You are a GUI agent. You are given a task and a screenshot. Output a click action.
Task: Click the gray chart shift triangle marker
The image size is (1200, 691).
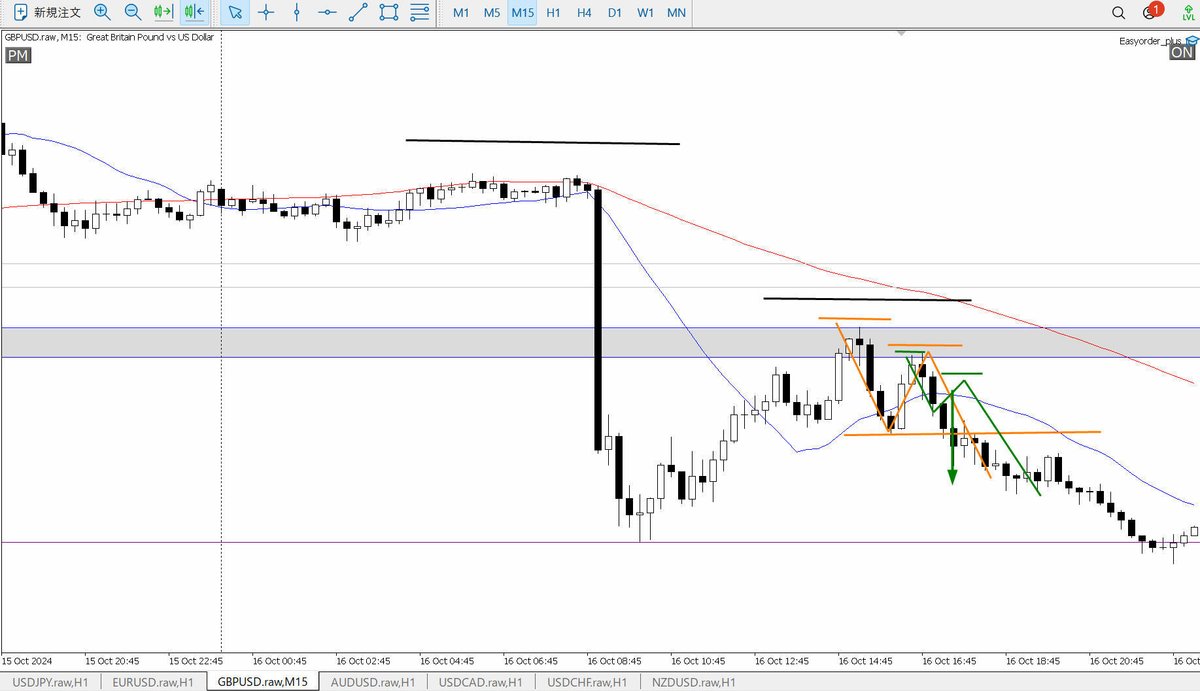click(x=901, y=33)
